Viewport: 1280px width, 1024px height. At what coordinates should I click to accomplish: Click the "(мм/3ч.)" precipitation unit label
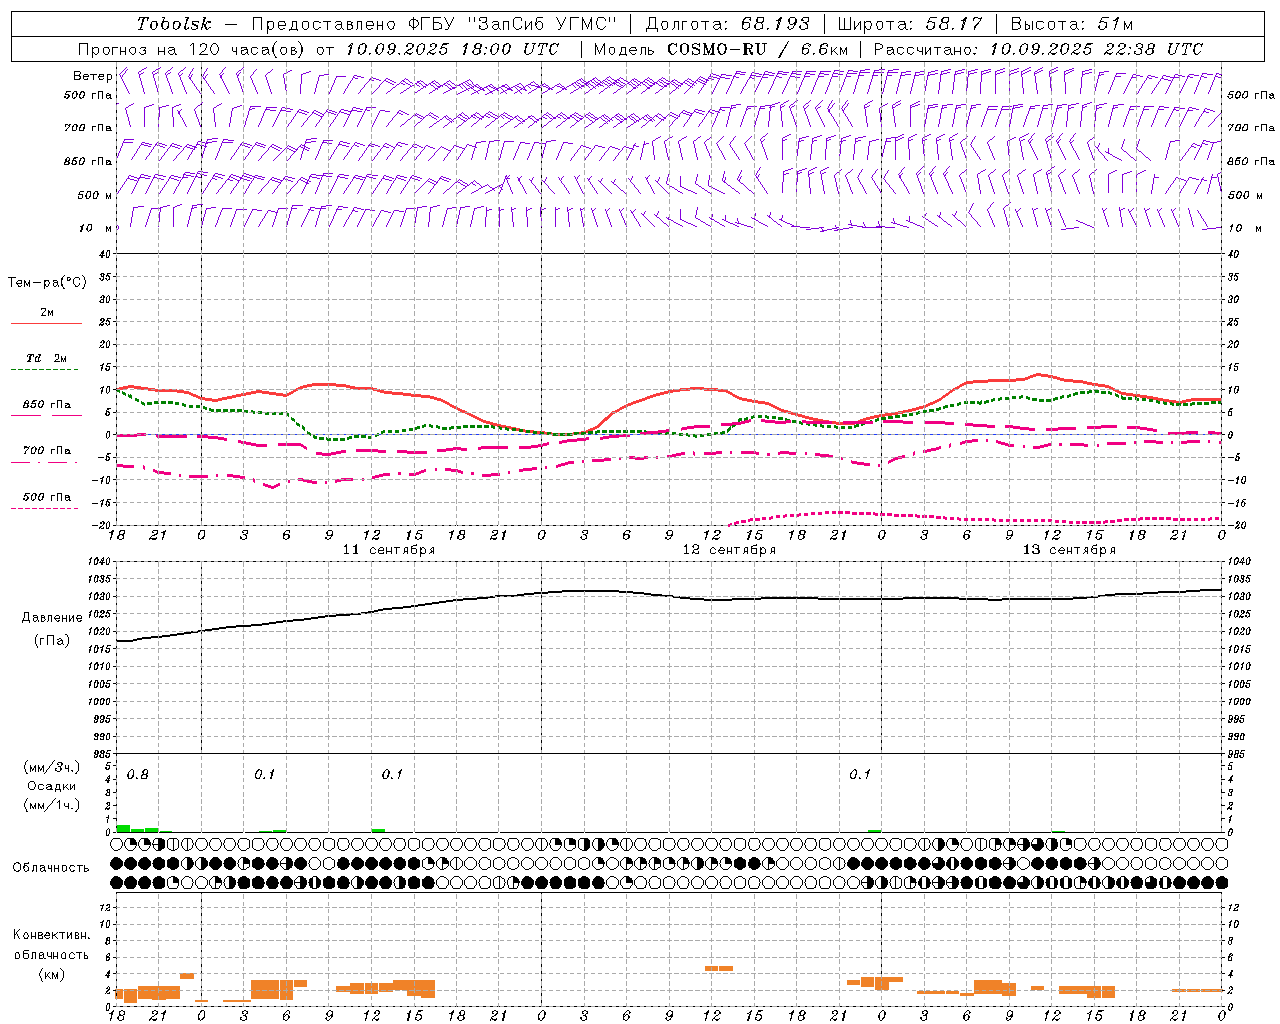[x=52, y=767]
